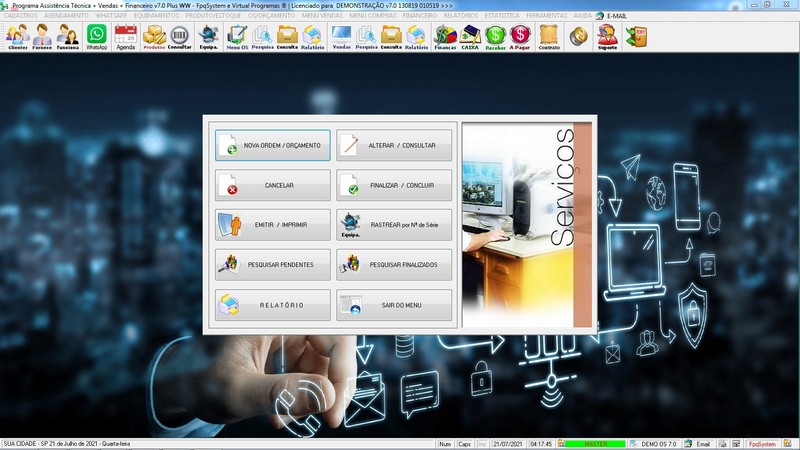Click the date 21/07/2021 in status bar
Screen dimensions: 800x450
coord(508,444)
